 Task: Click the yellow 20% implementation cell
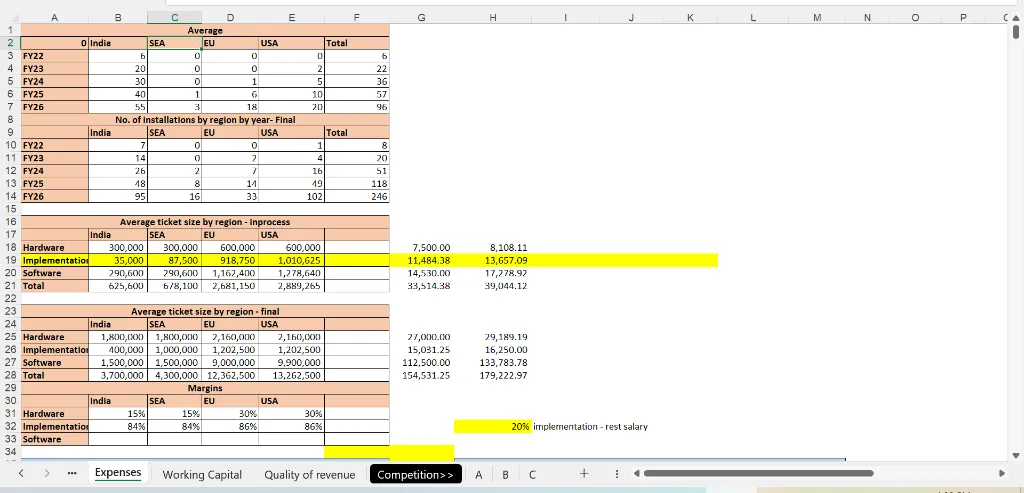pyautogui.click(x=492, y=426)
